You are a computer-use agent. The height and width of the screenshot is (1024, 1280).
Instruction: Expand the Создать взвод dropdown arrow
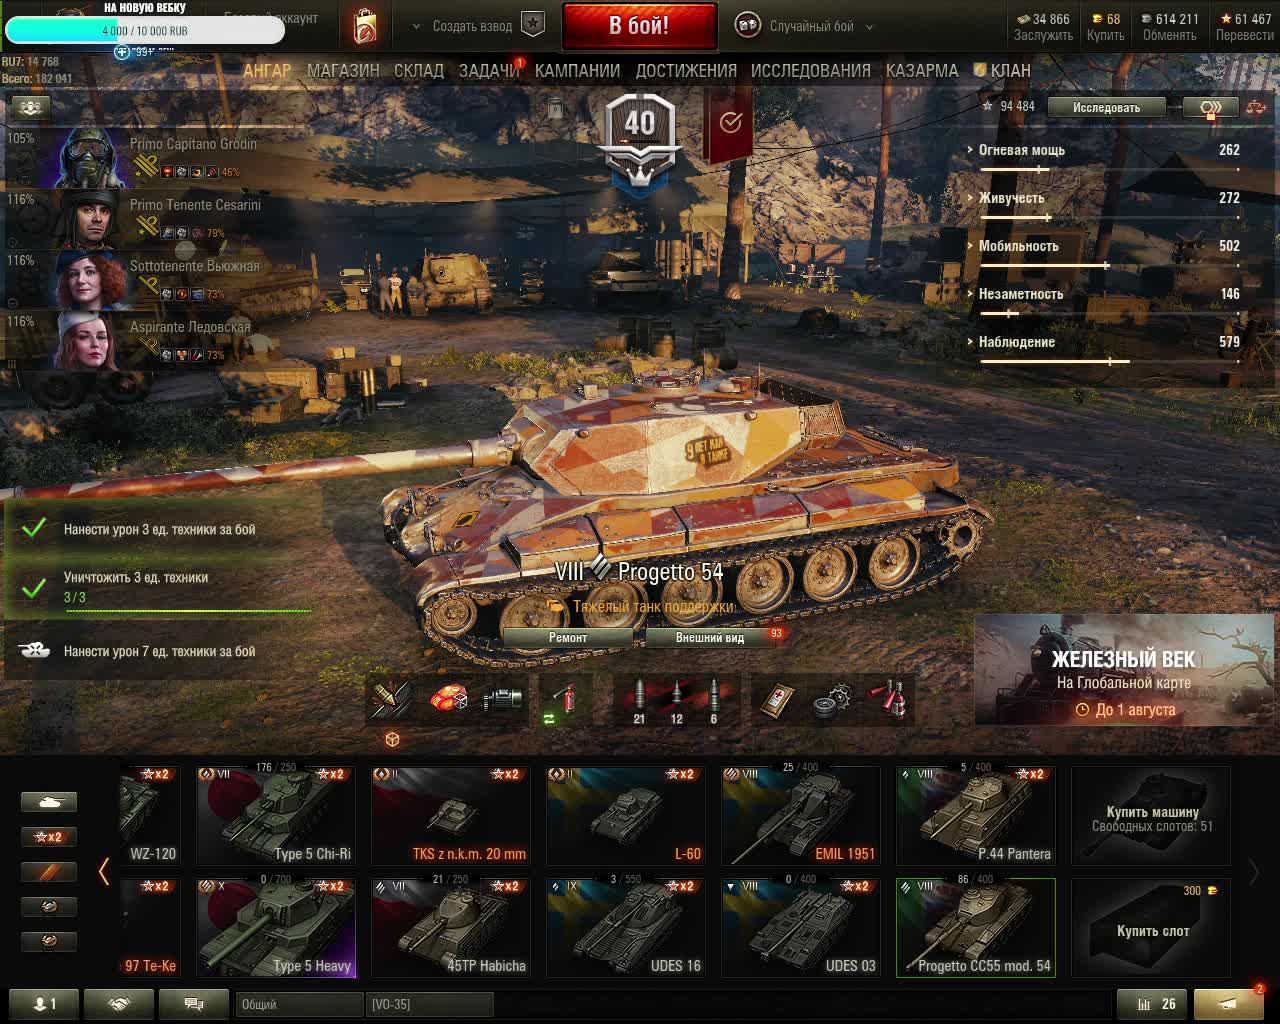tap(416, 27)
